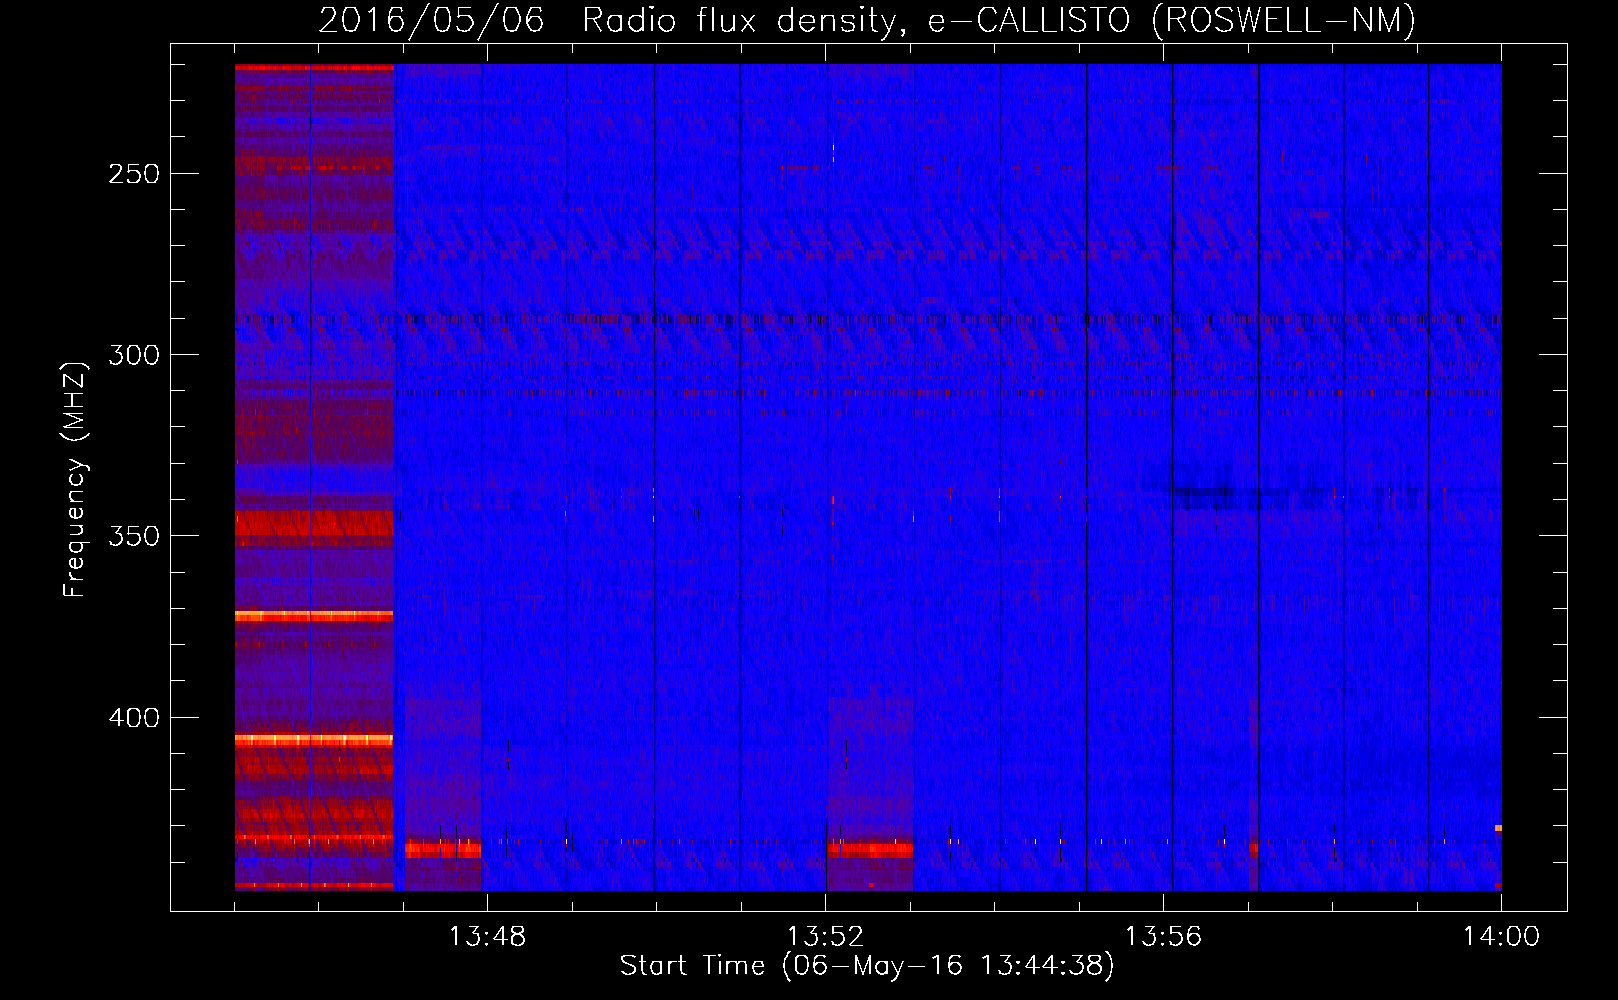Click the 350 frequency tick label
Screen dimensions: 1618x1000
point(134,536)
